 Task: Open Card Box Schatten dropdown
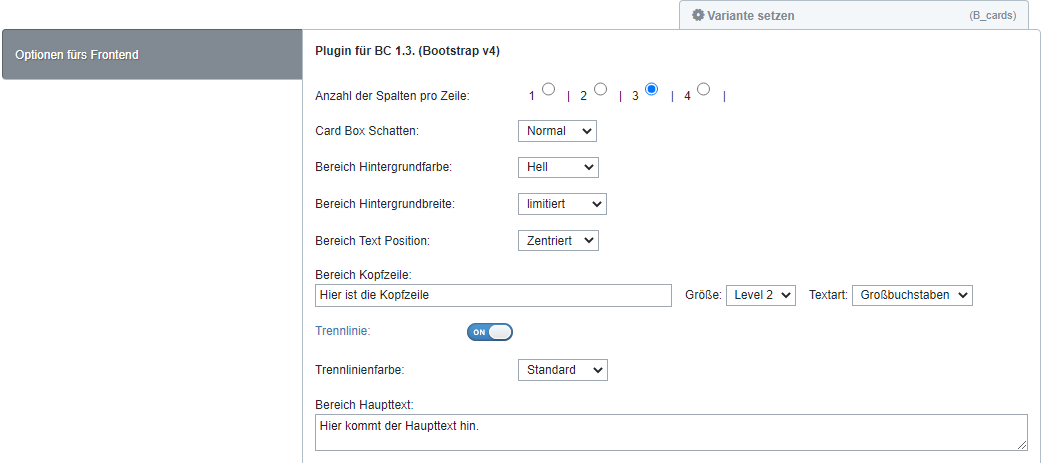pyautogui.click(x=557, y=131)
